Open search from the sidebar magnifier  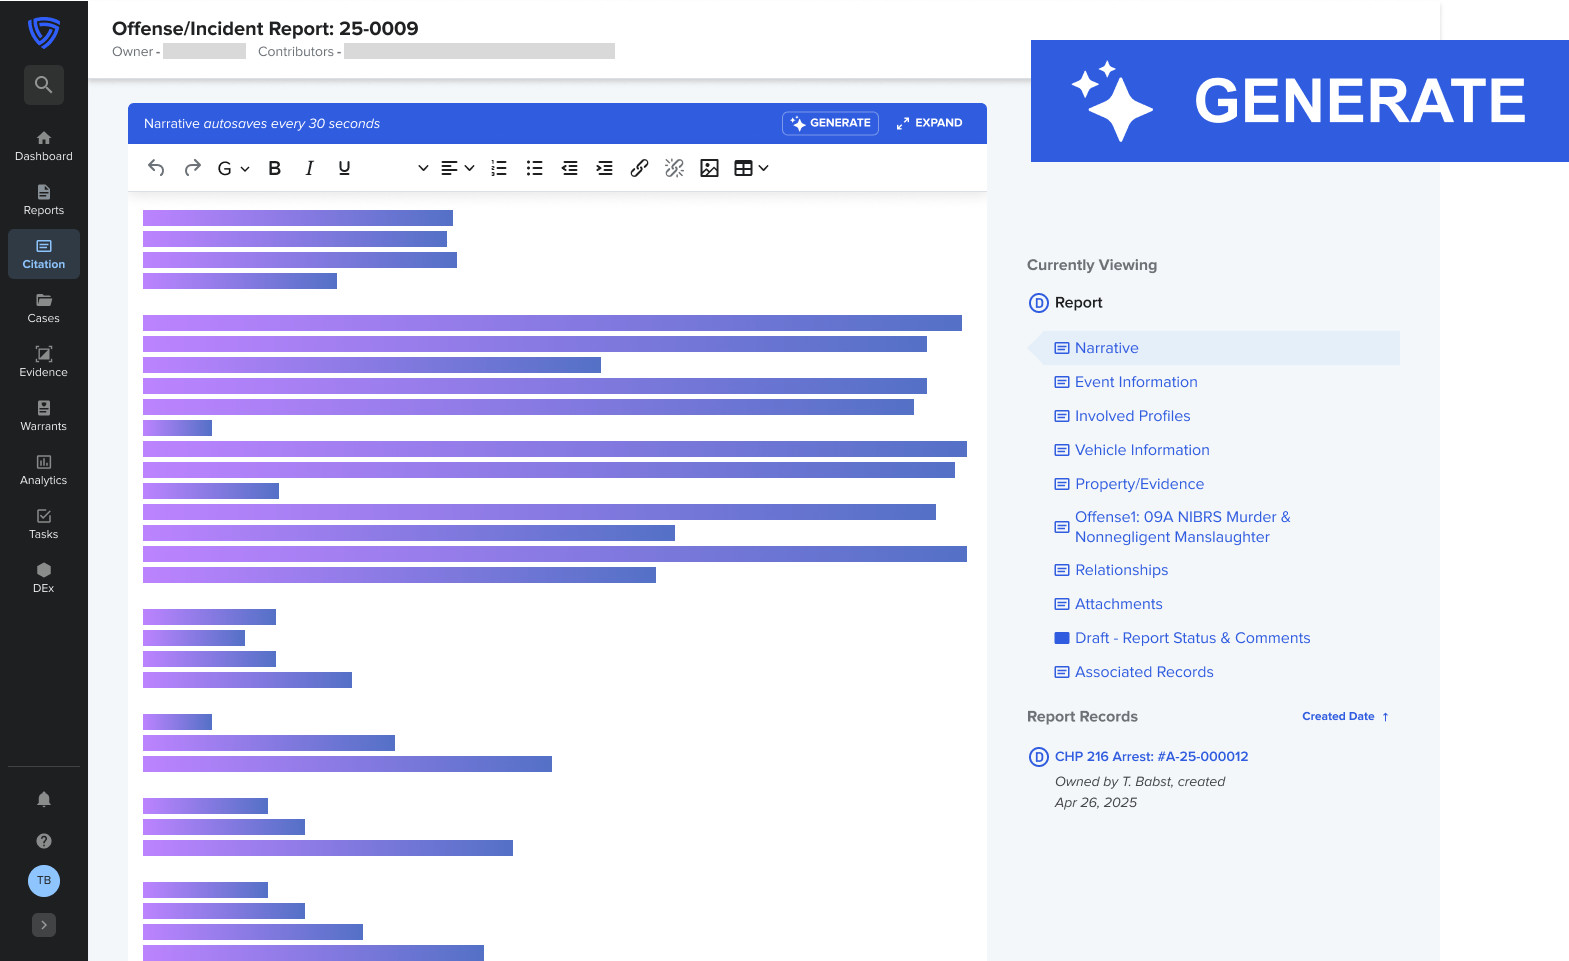point(44,85)
